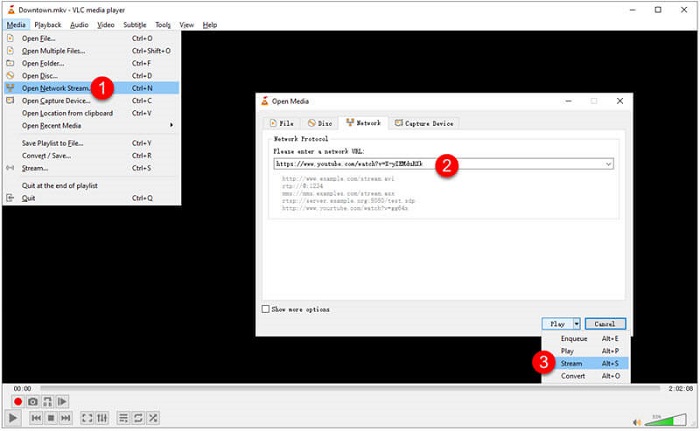This screenshot has width=700, height=431.
Task: Choose Open Multiple Files entry
Action: point(92,51)
